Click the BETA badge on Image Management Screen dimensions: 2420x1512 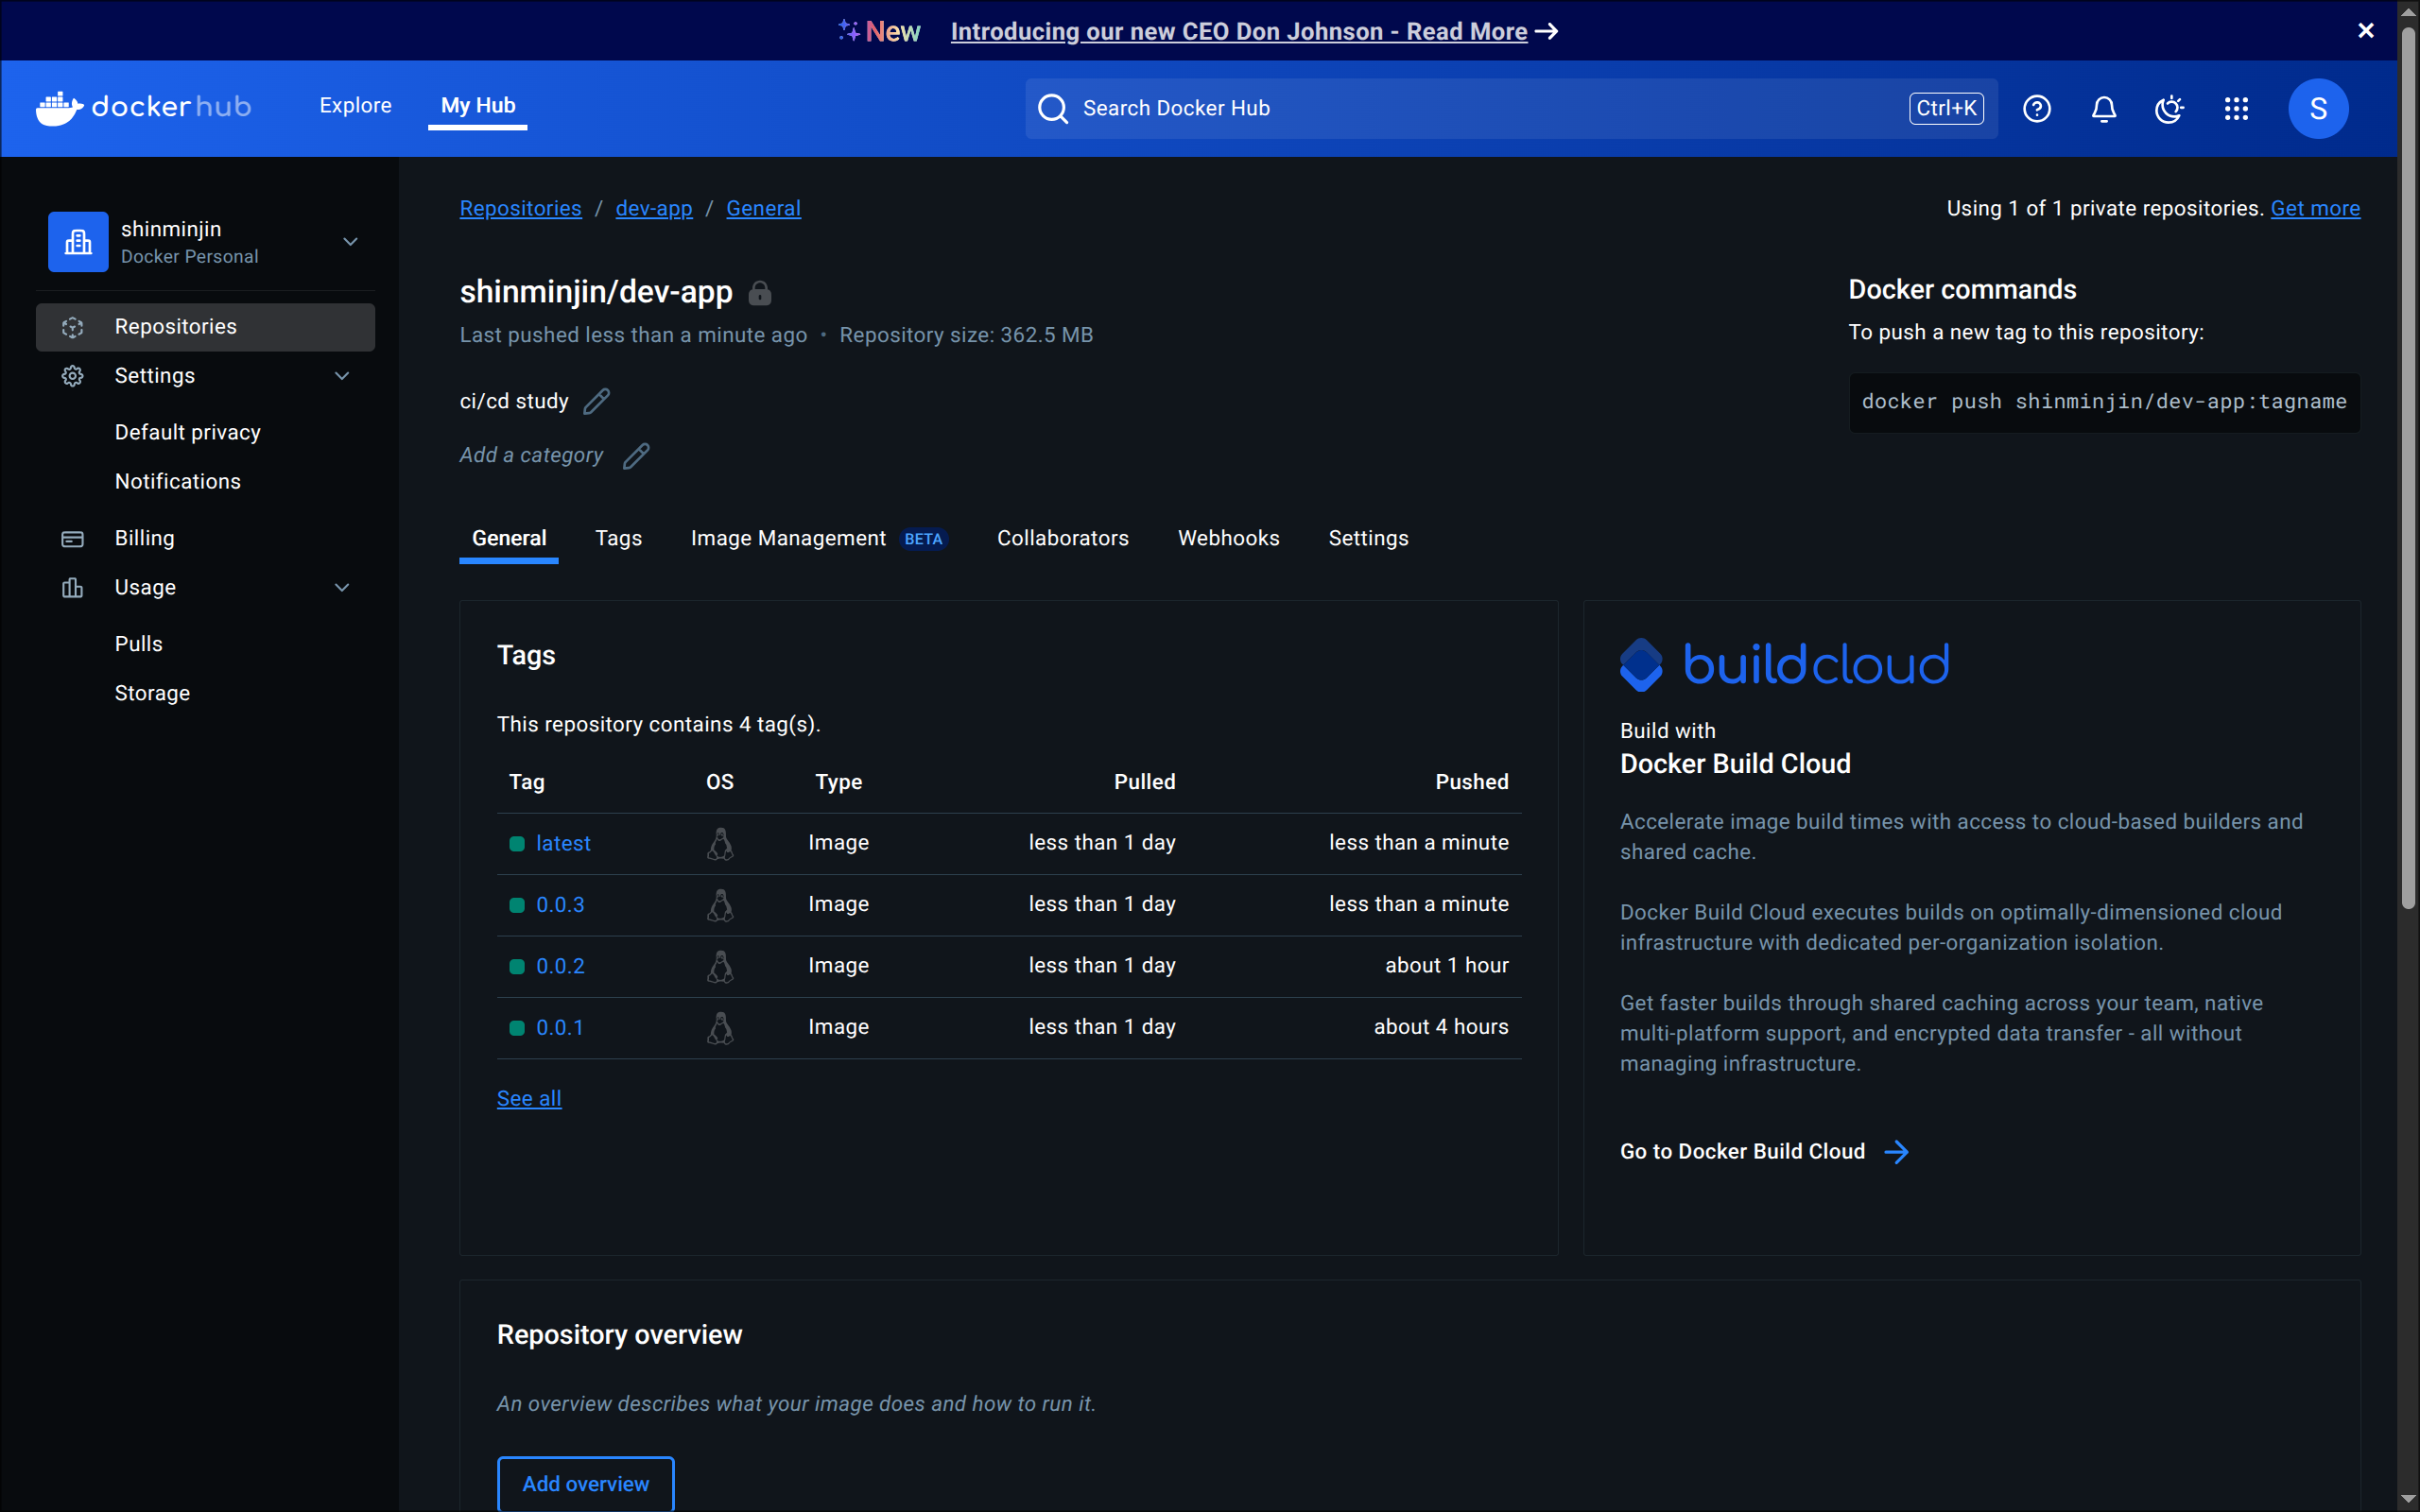point(923,539)
